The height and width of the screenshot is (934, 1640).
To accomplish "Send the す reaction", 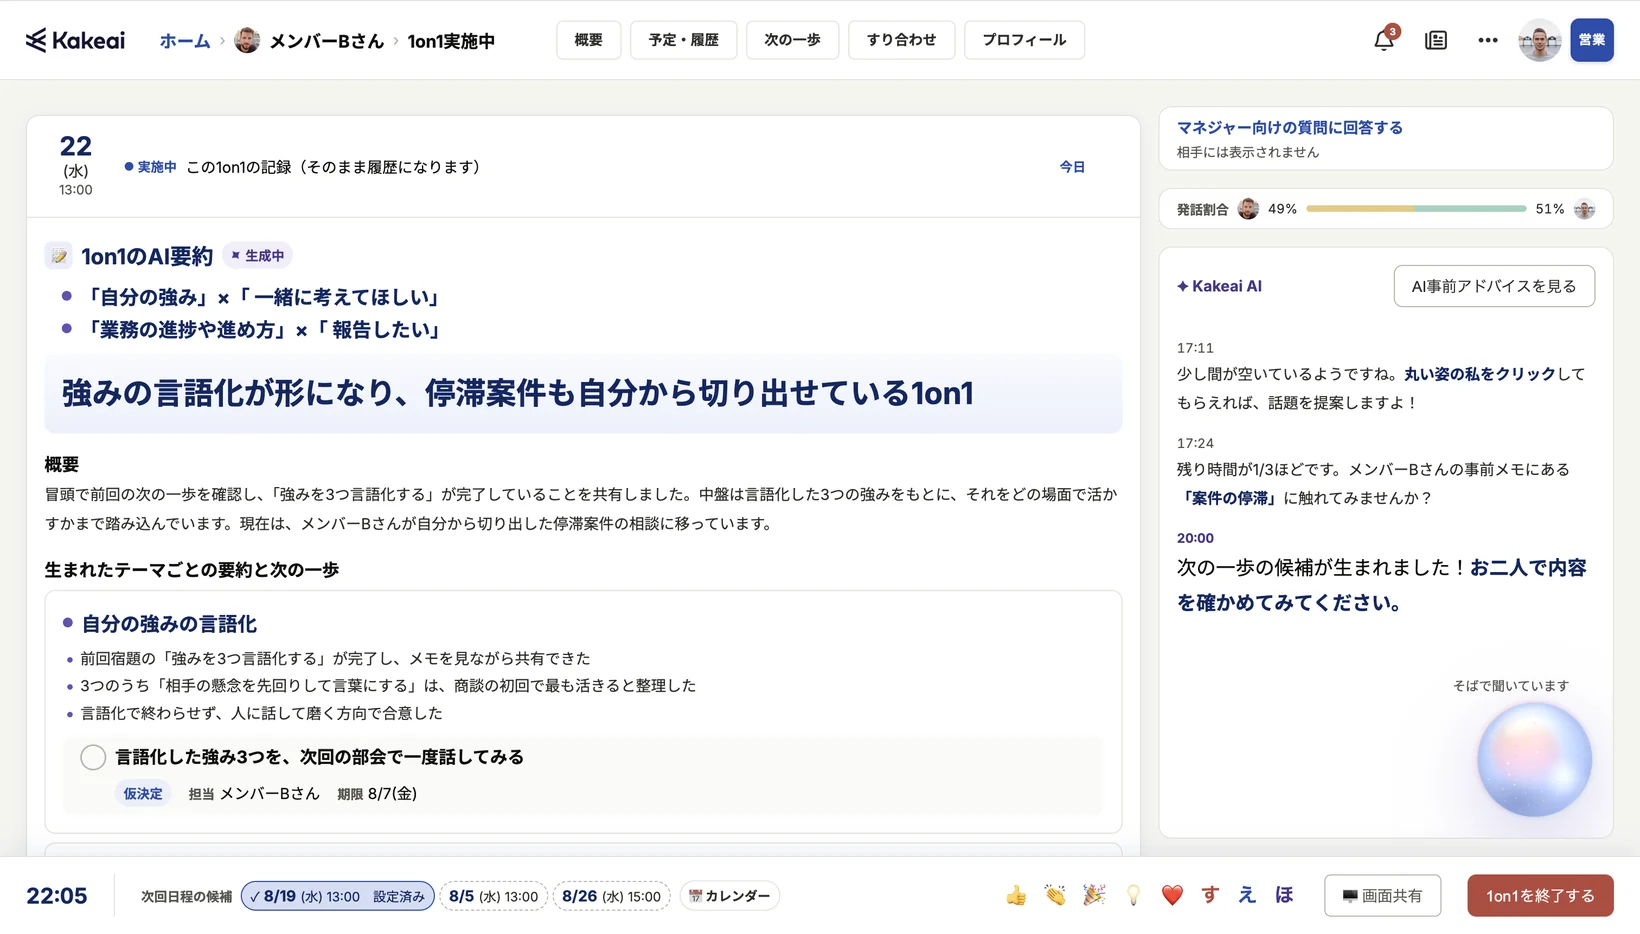I will [x=1210, y=895].
